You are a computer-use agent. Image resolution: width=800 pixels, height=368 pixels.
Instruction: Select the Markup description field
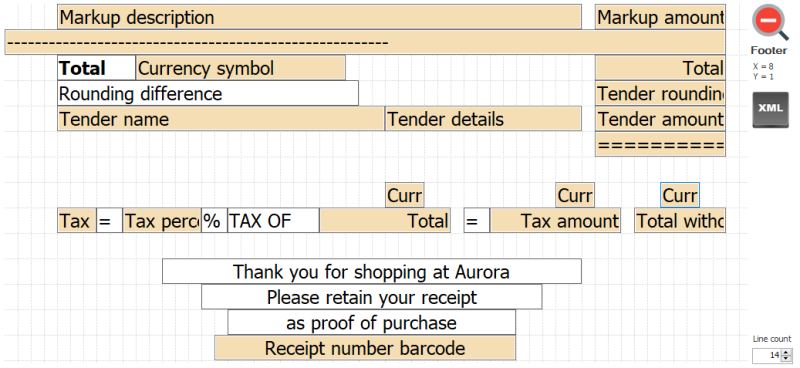pyautogui.click(x=319, y=17)
